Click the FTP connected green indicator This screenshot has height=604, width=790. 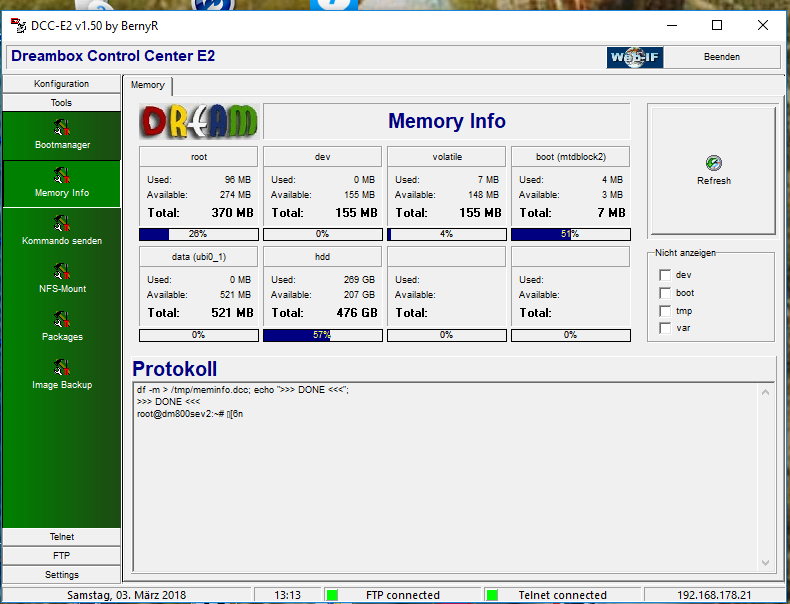pos(332,595)
